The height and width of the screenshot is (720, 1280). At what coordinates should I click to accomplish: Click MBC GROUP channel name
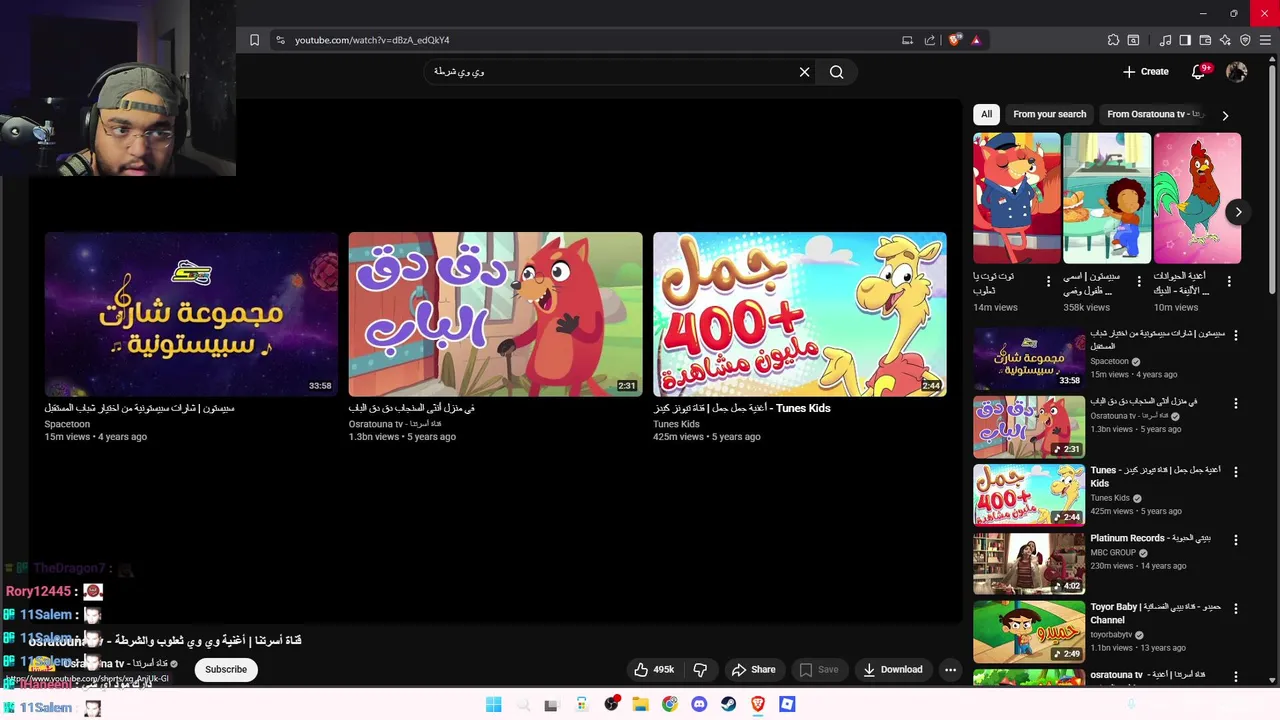(x=1113, y=552)
